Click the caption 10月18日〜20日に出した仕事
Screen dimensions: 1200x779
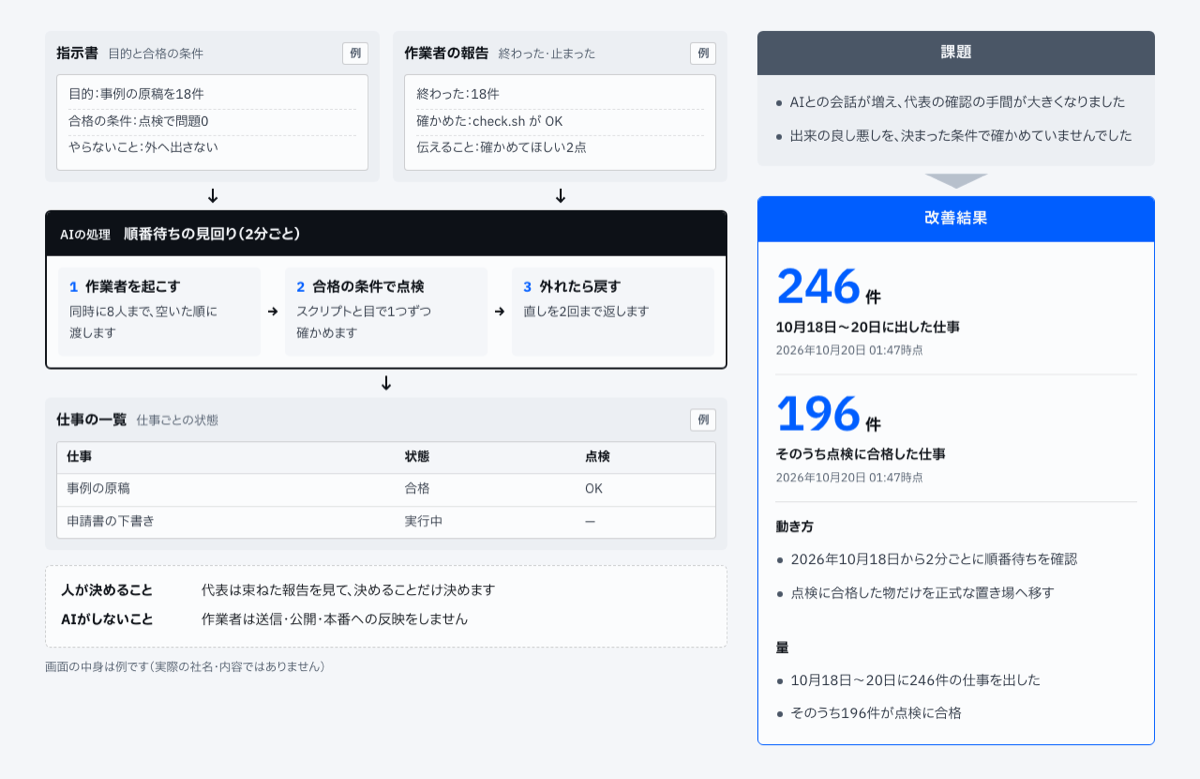pyautogui.click(x=868, y=327)
